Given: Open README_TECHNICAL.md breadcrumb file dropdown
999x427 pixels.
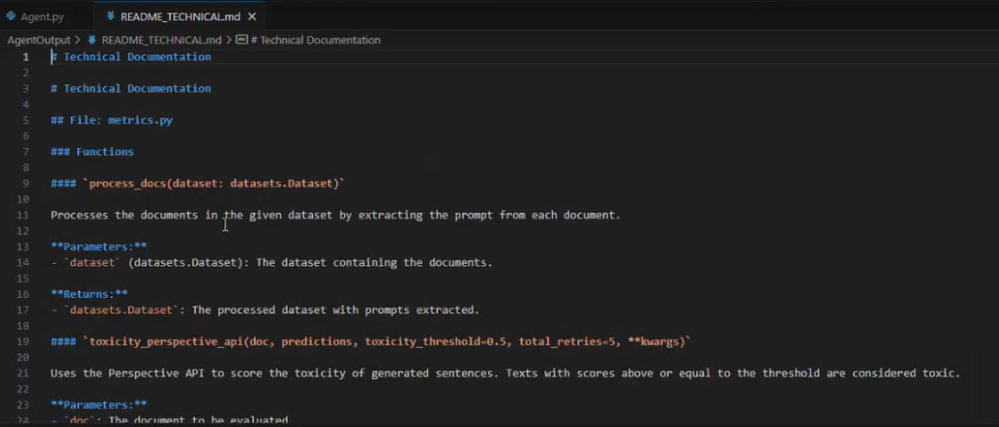Looking at the screenshot, I should [x=161, y=40].
